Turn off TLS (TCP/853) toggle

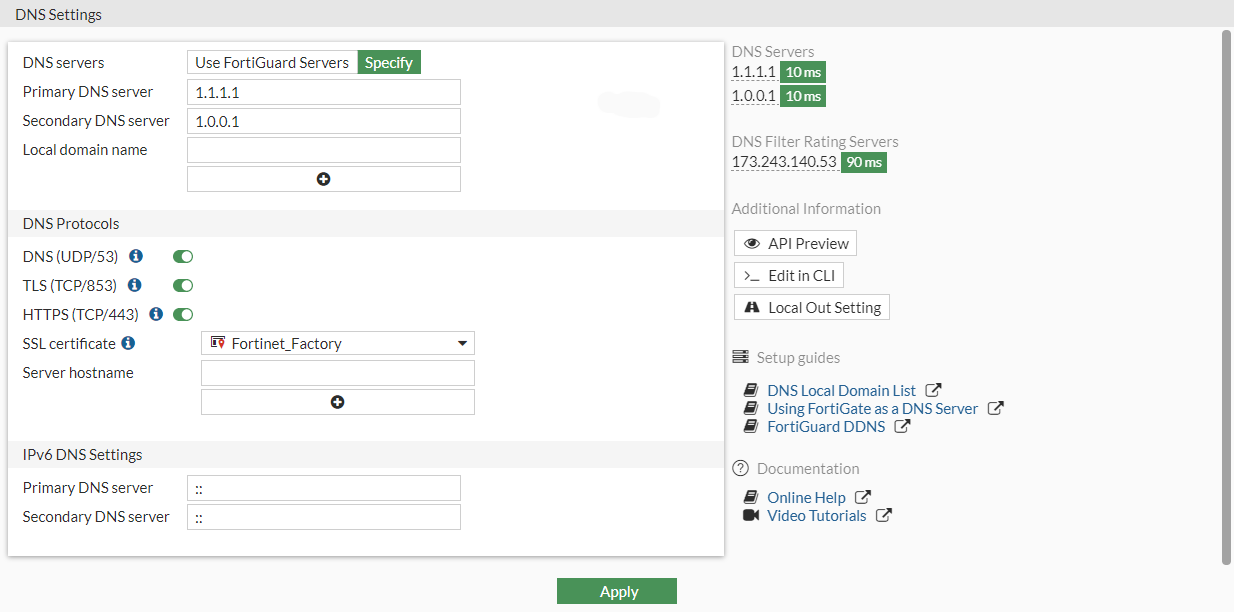pyautogui.click(x=183, y=286)
